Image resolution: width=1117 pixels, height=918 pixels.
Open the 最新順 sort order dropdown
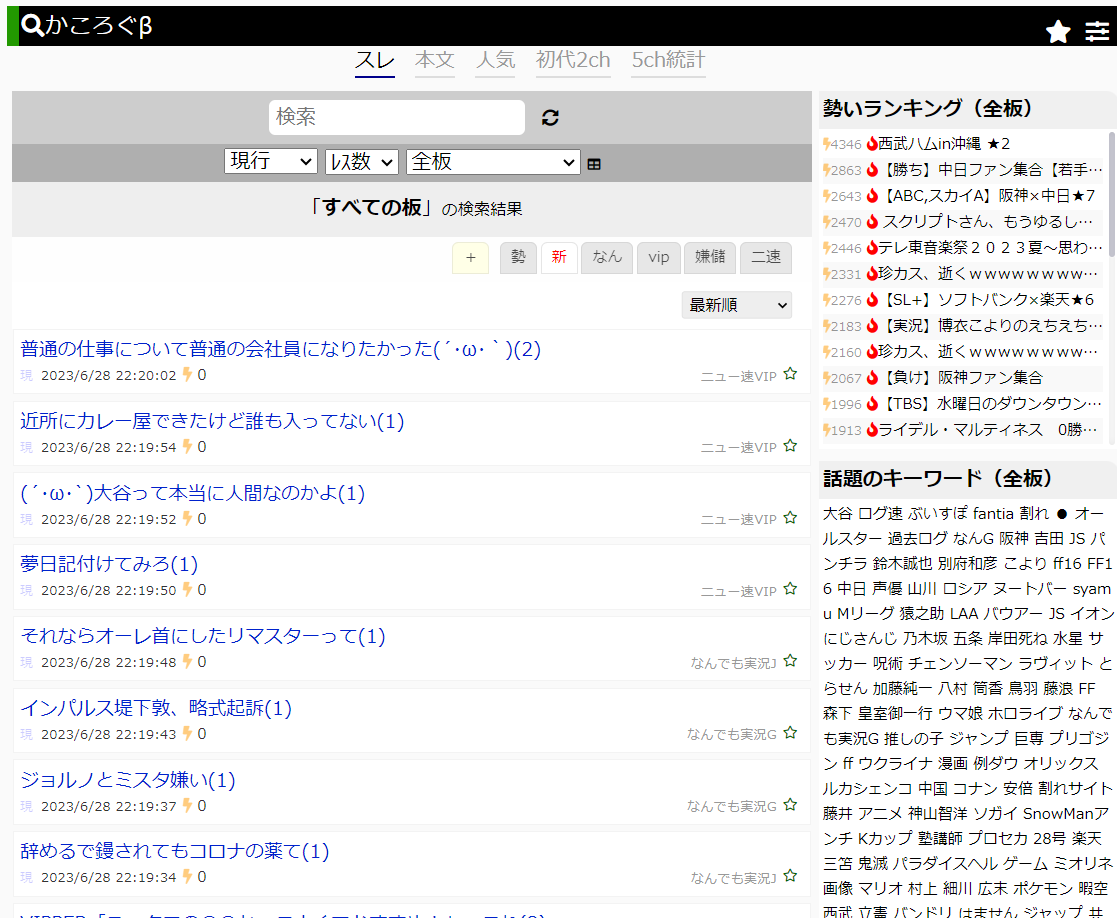(737, 304)
